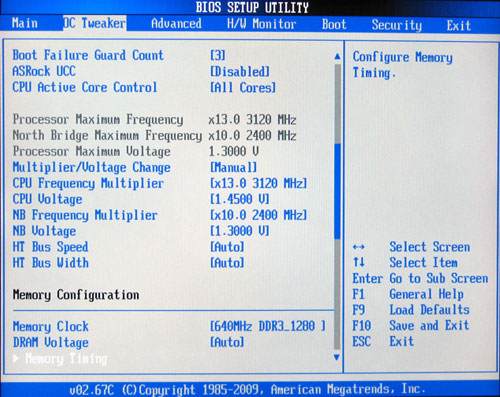Expand the Memory Timing submenu arrow

point(16,359)
